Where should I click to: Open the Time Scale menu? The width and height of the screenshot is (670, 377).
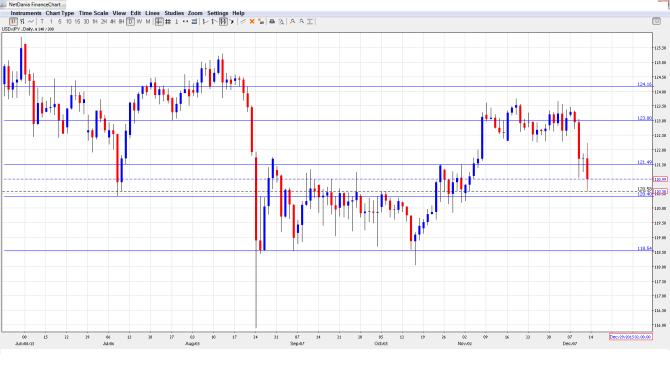(x=94, y=13)
